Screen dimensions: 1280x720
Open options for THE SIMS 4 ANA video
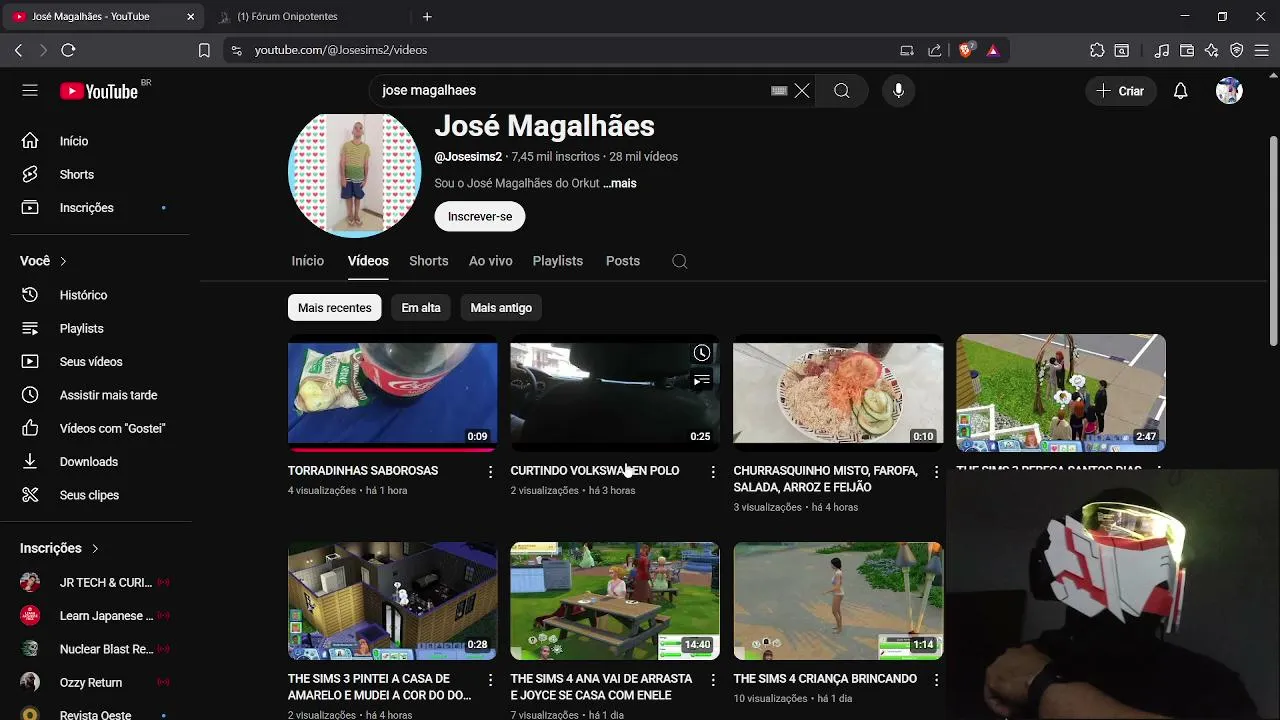(x=713, y=680)
